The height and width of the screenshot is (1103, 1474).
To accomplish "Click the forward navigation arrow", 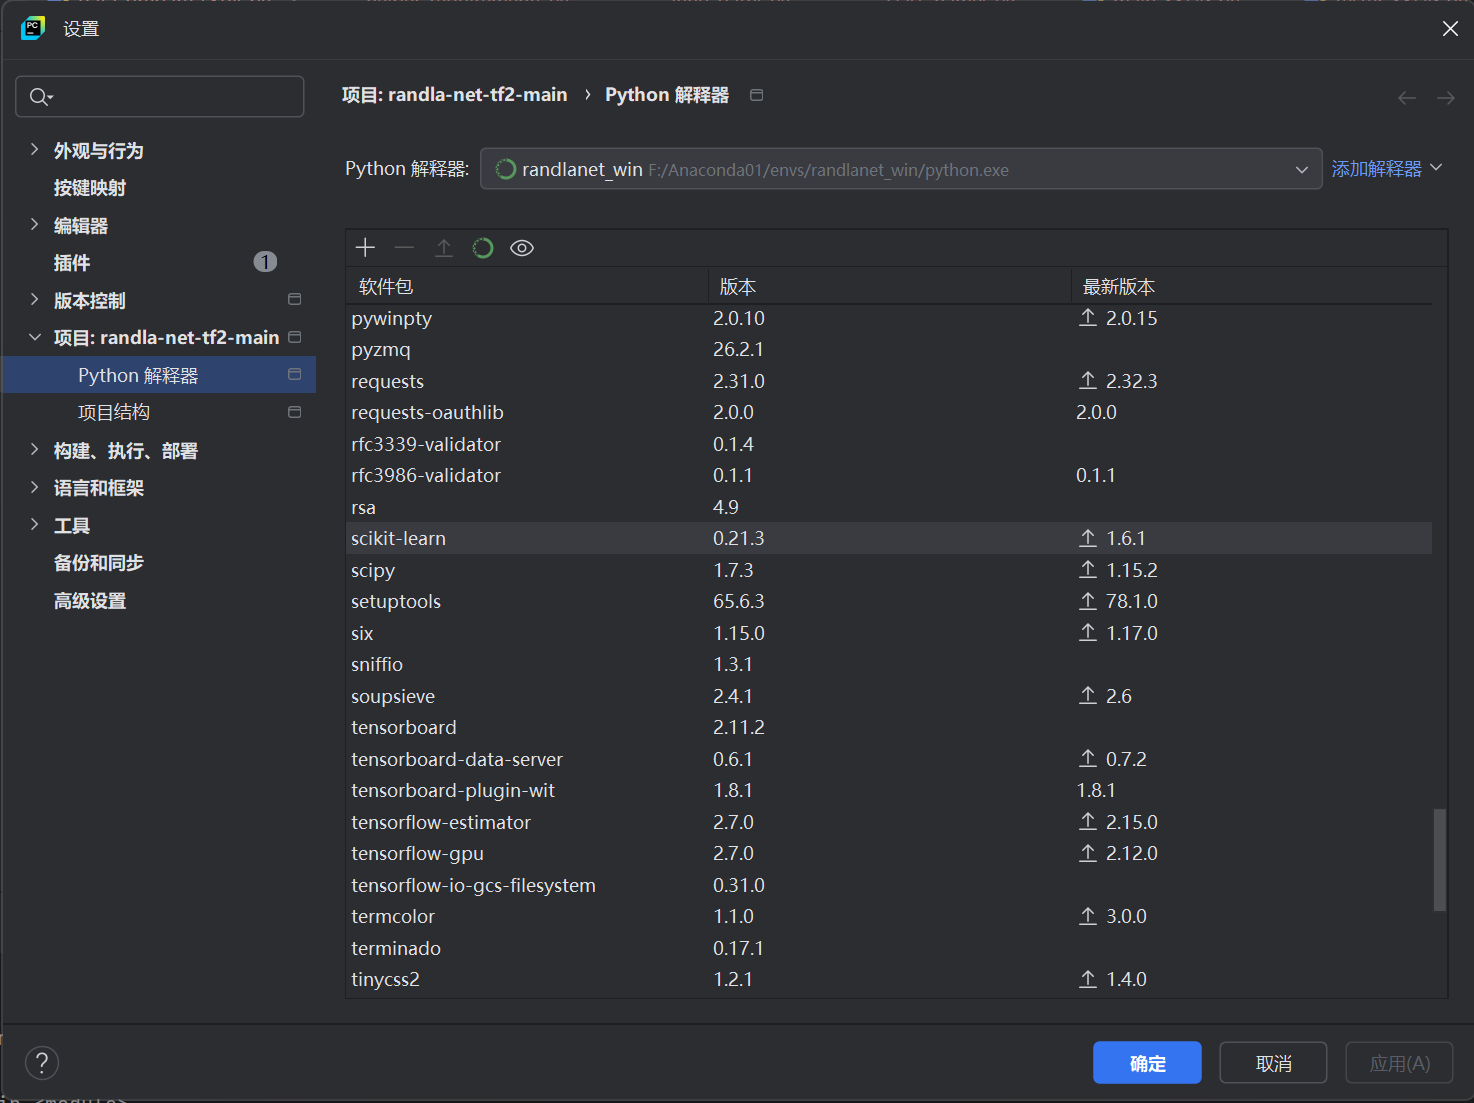I will click(x=1446, y=97).
